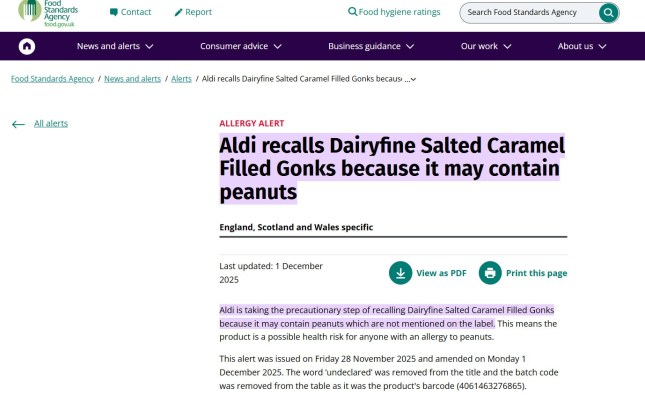Image resolution: width=645 pixels, height=403 pixels.
Task: Expand the truncated breadcrumb chevron
Action: (x=413, y=79)
